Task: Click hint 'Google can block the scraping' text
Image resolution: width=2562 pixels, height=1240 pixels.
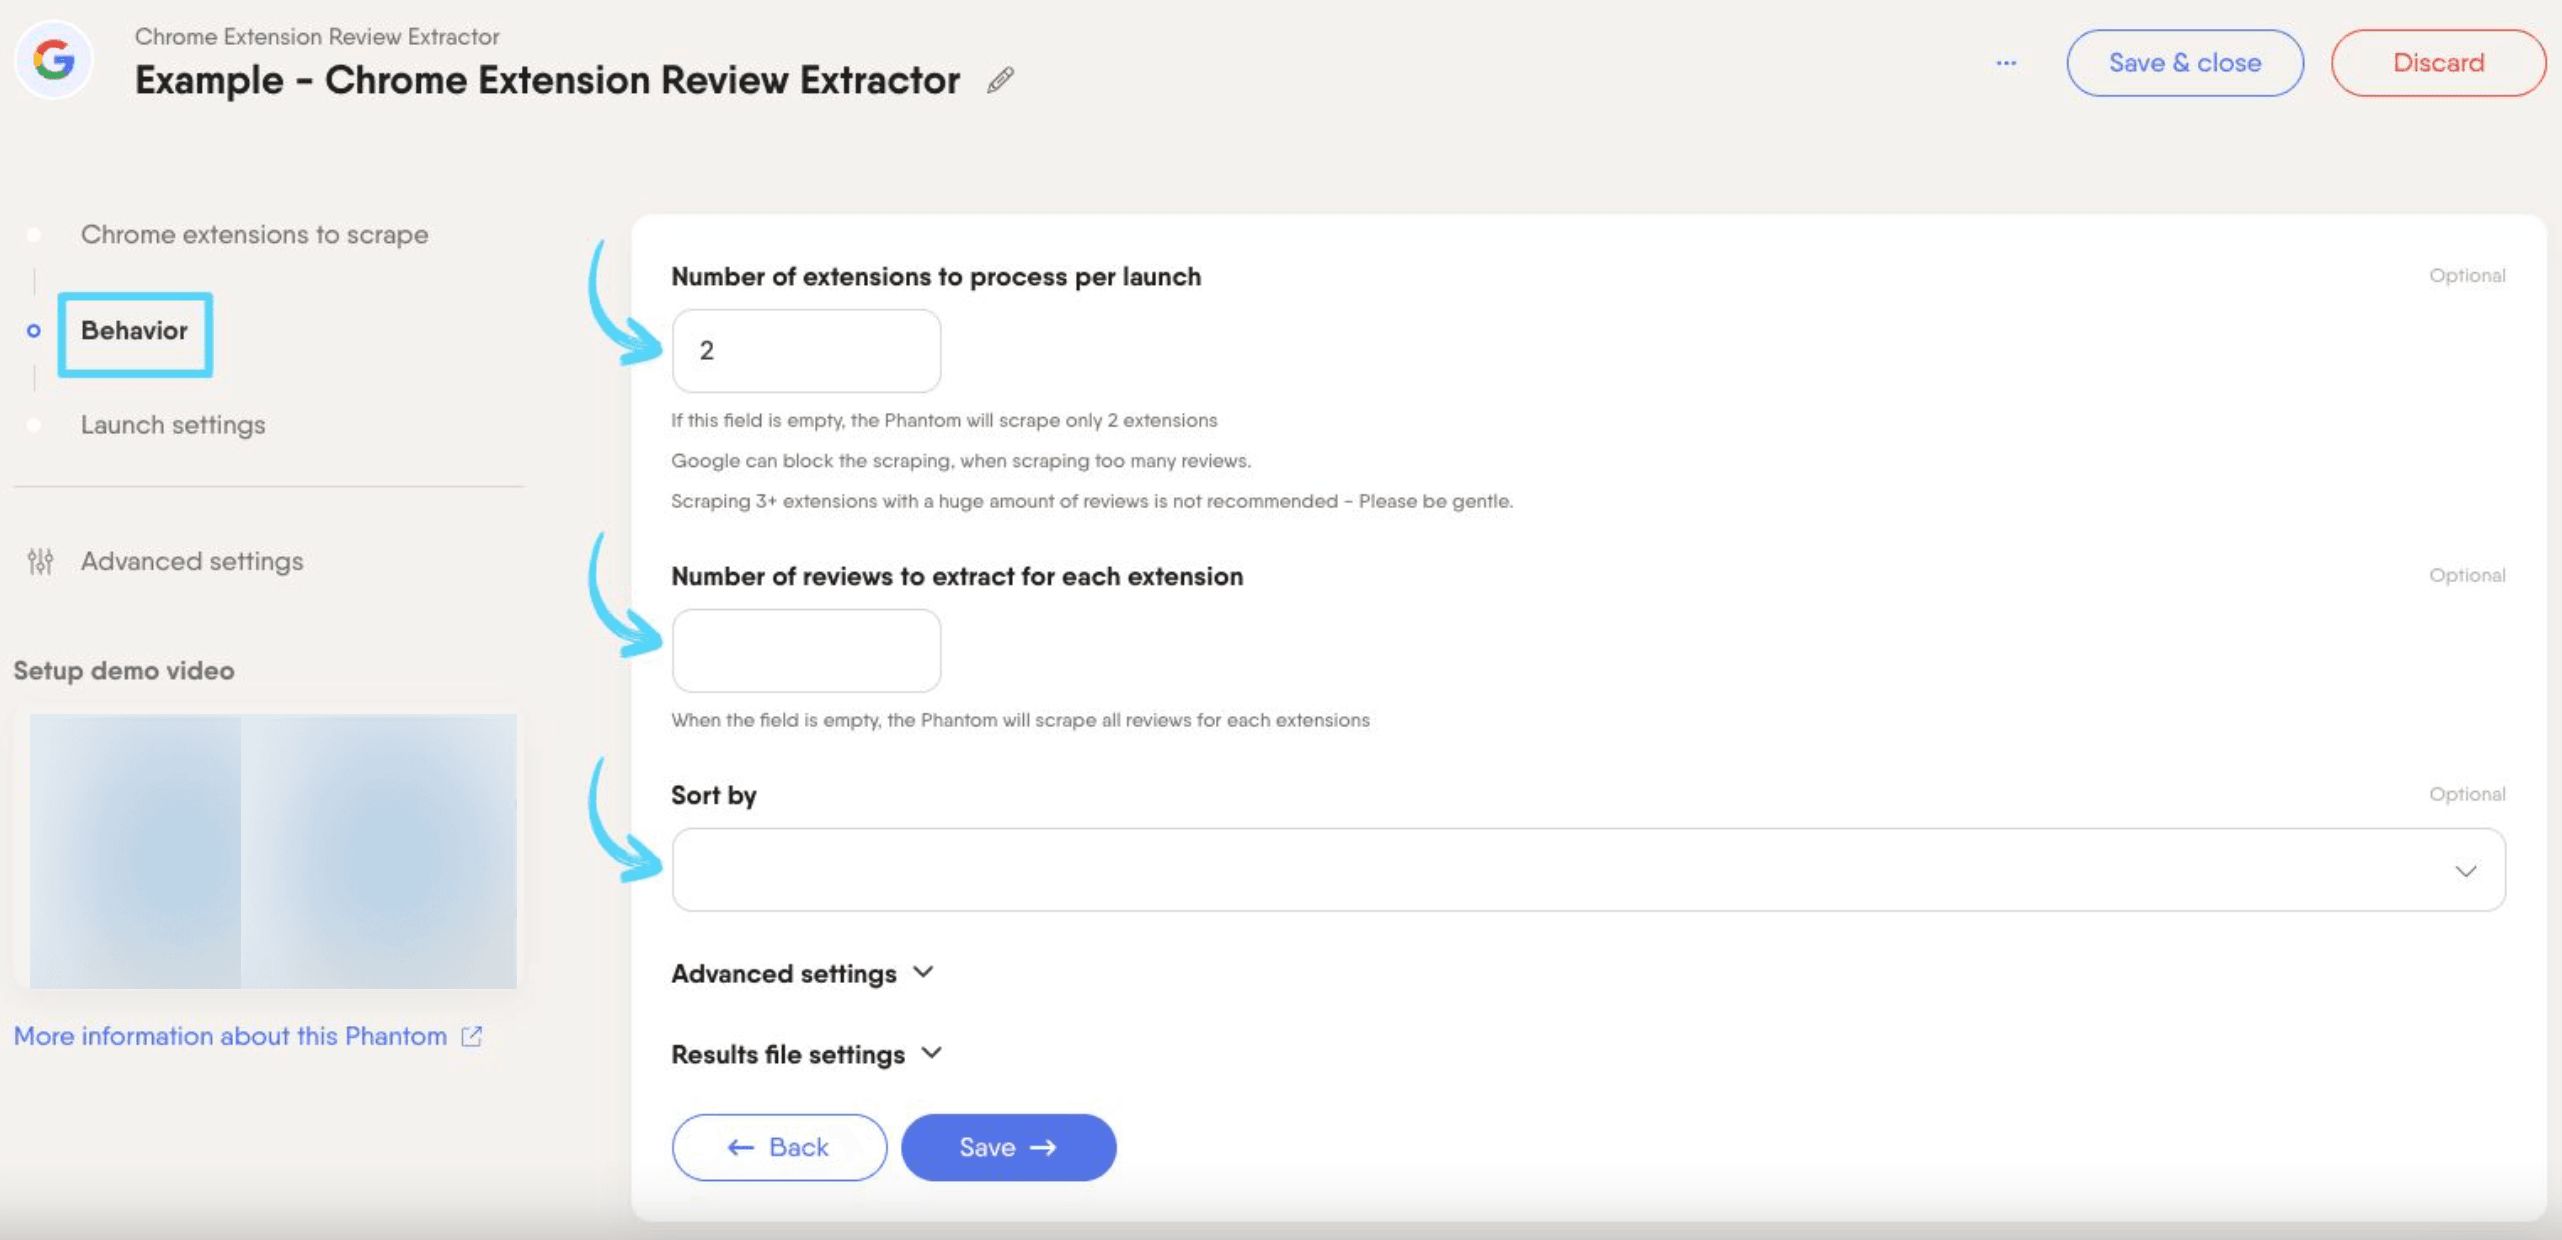Action: (x=961, y=461)
